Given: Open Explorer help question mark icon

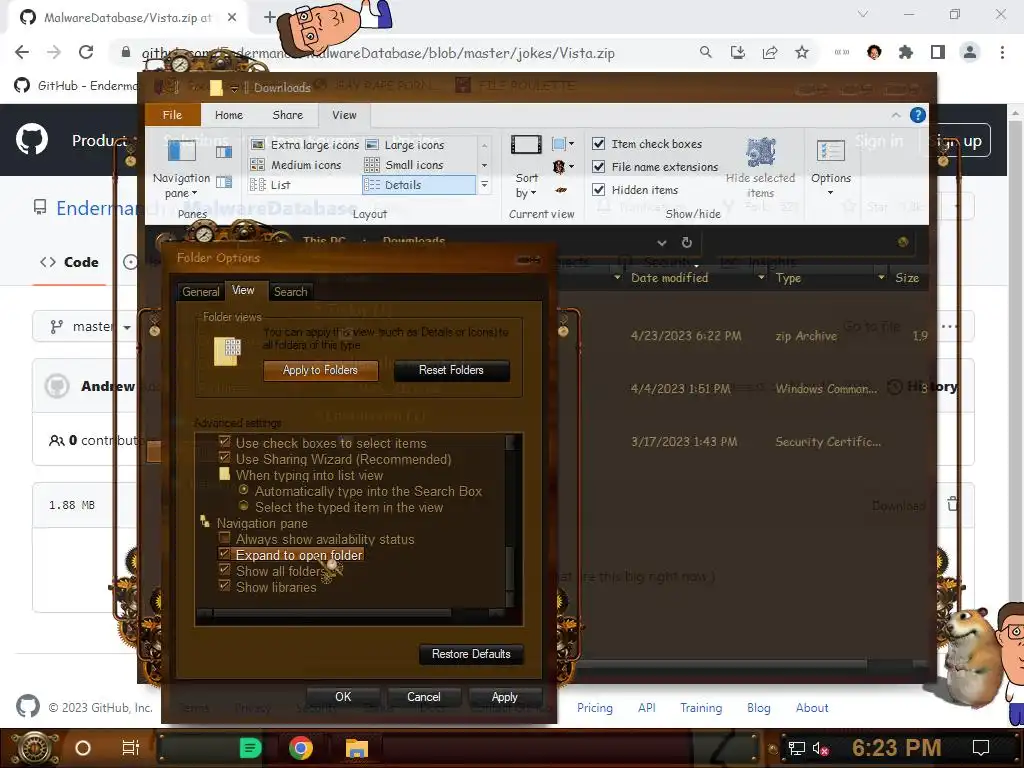Looking at the screenshot, I should [918, 115].
